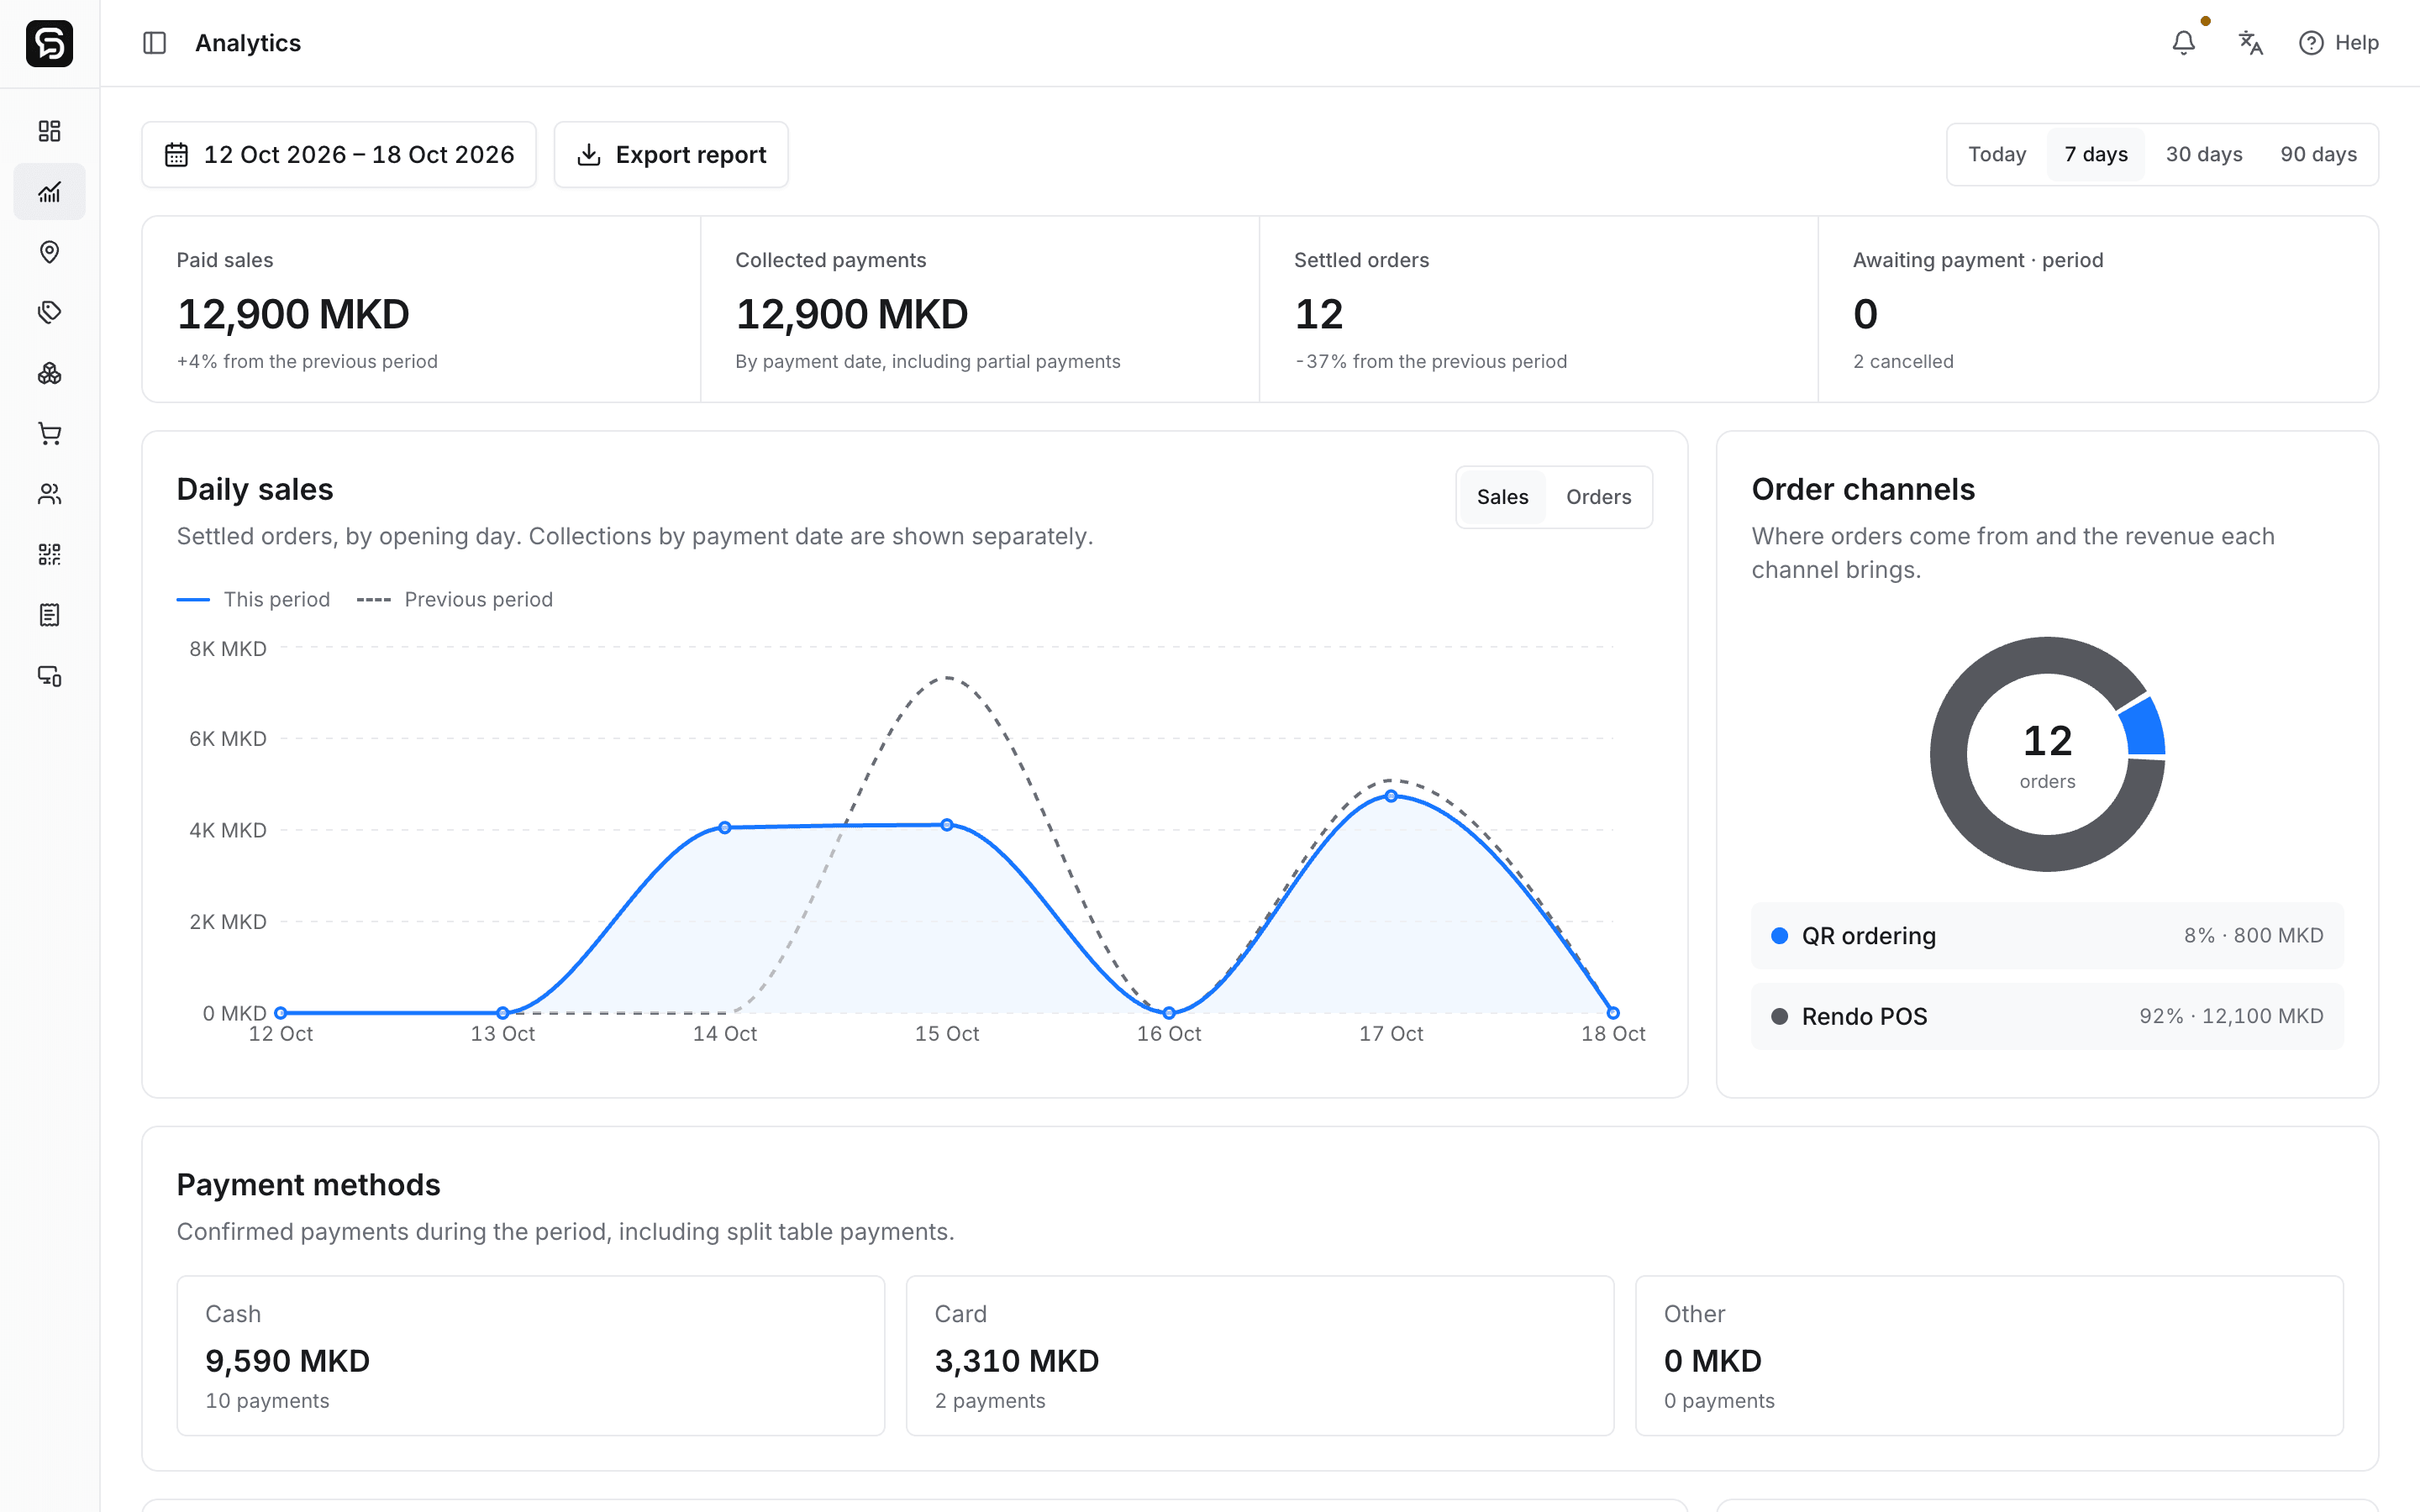
Task: Click the Collected payments card
Action: [980, 310]
